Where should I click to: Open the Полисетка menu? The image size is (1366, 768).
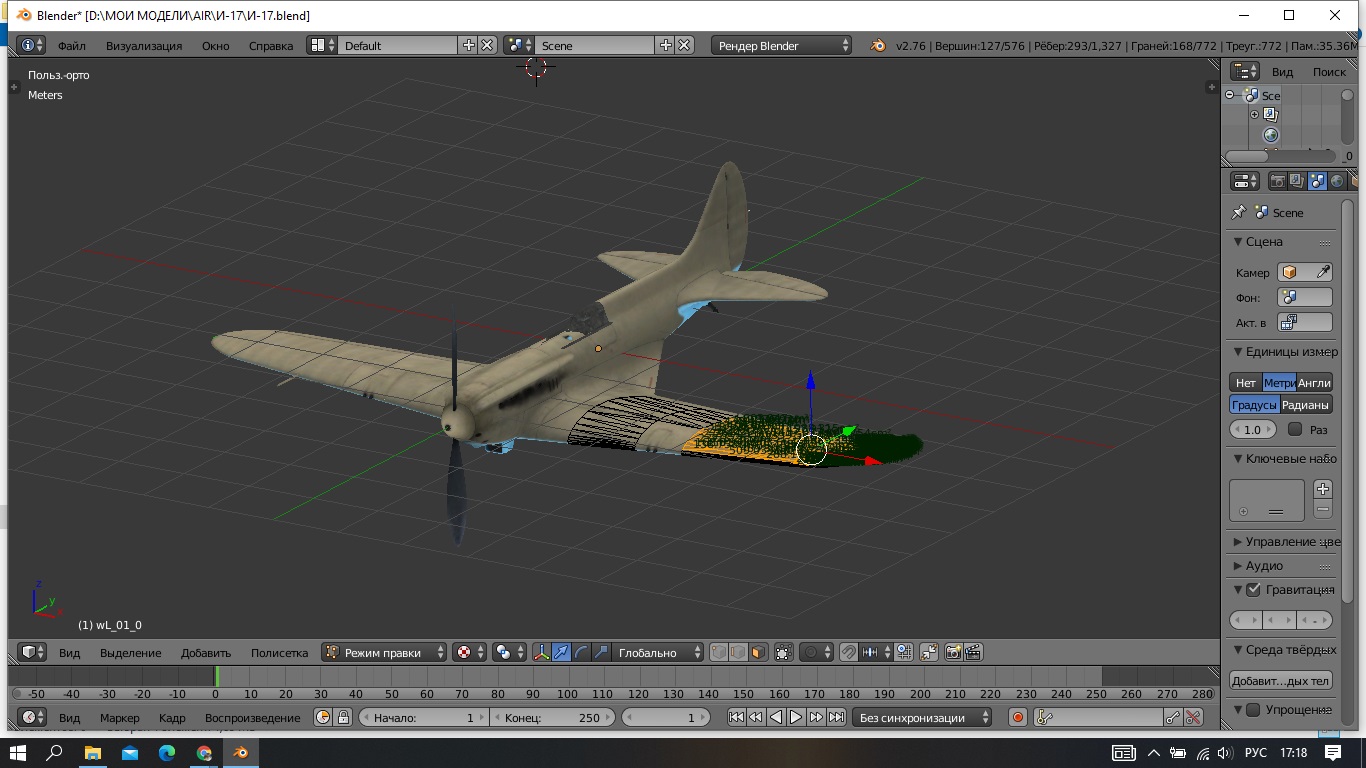[279, 653]
